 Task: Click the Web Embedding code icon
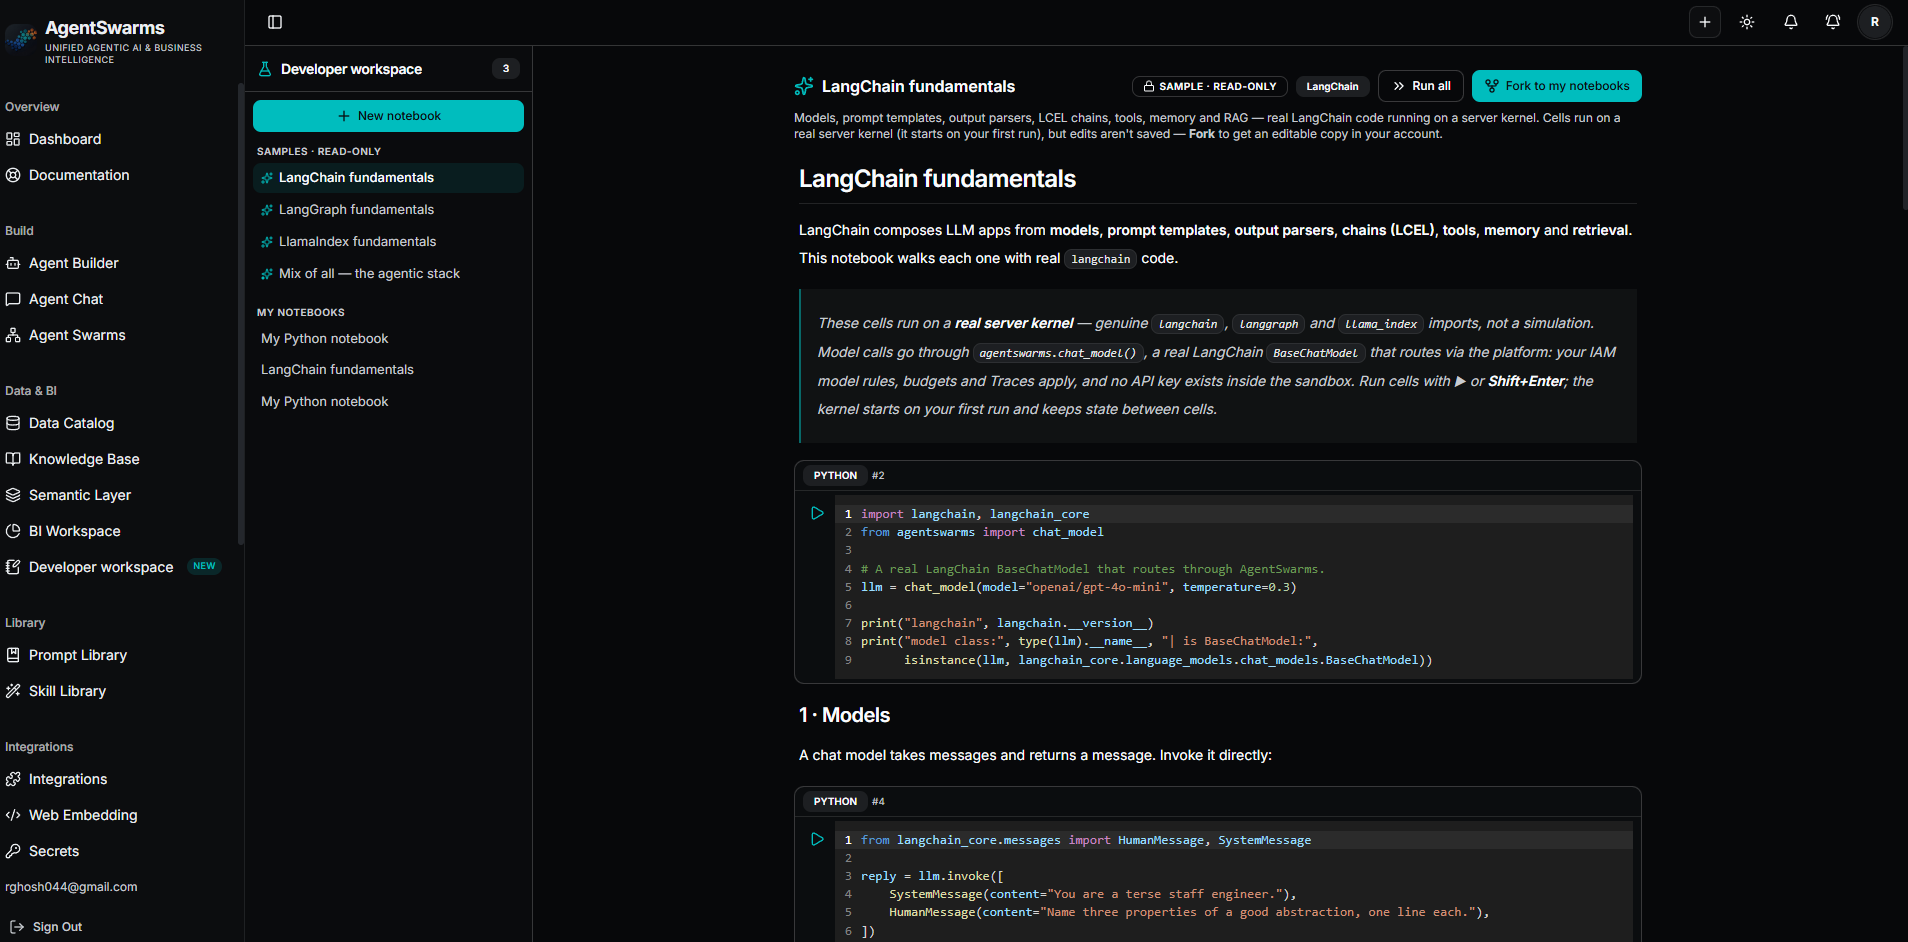[13, 815]
